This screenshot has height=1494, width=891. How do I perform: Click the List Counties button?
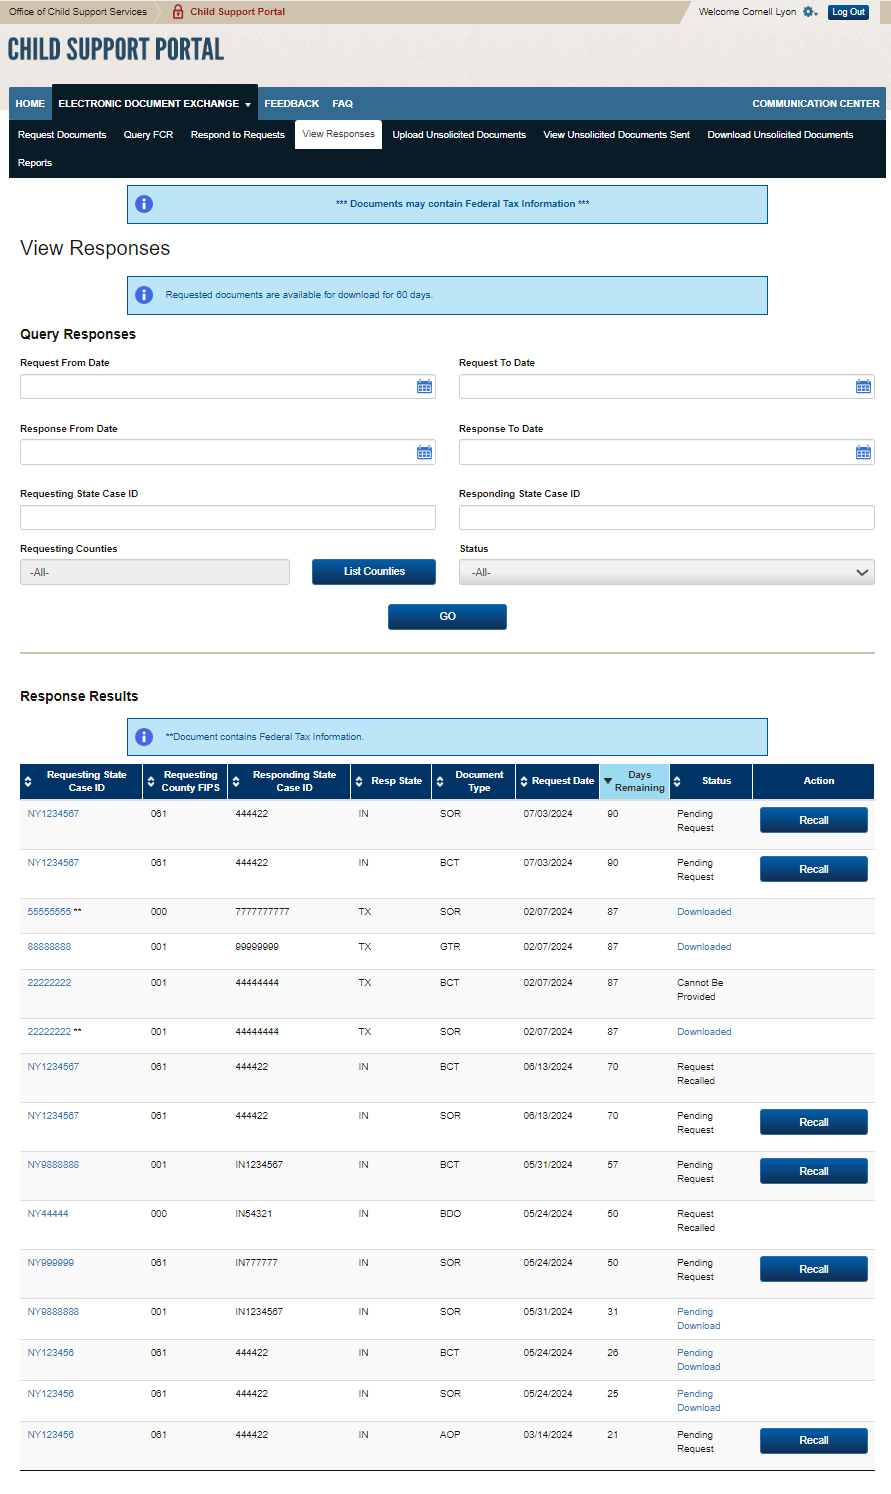tap(374, 572)
